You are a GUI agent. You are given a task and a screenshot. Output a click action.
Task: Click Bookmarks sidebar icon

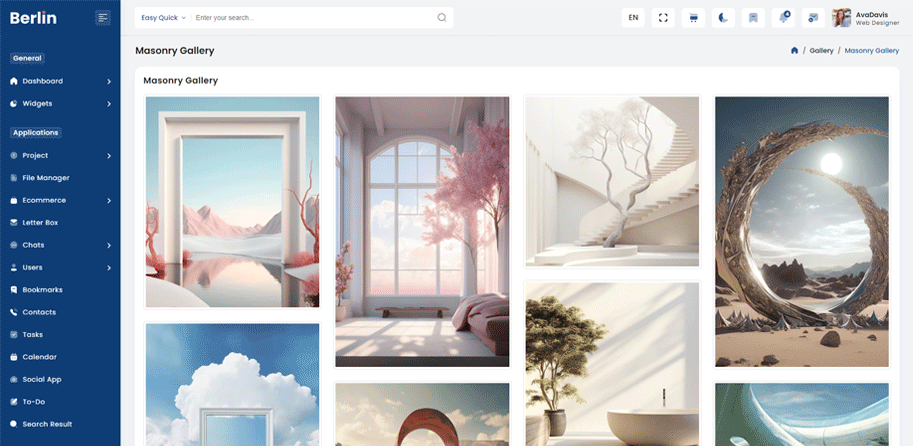(14, 289)
